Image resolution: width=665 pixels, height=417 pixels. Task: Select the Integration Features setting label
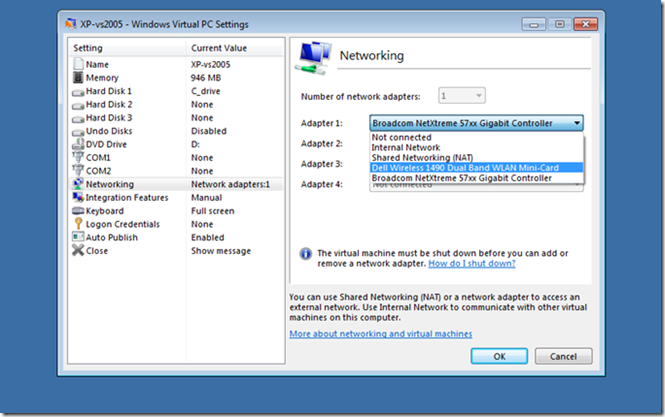tap(127, 198)
